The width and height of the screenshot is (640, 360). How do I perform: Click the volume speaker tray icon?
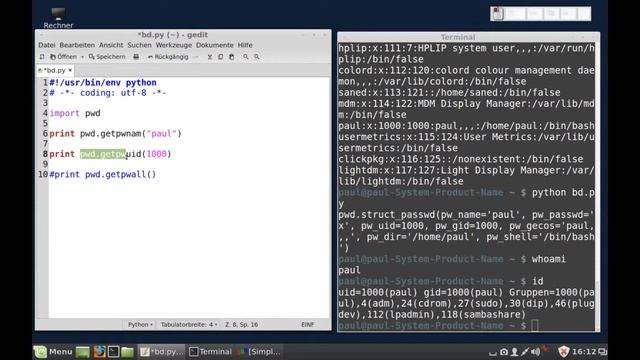[536, 351]
